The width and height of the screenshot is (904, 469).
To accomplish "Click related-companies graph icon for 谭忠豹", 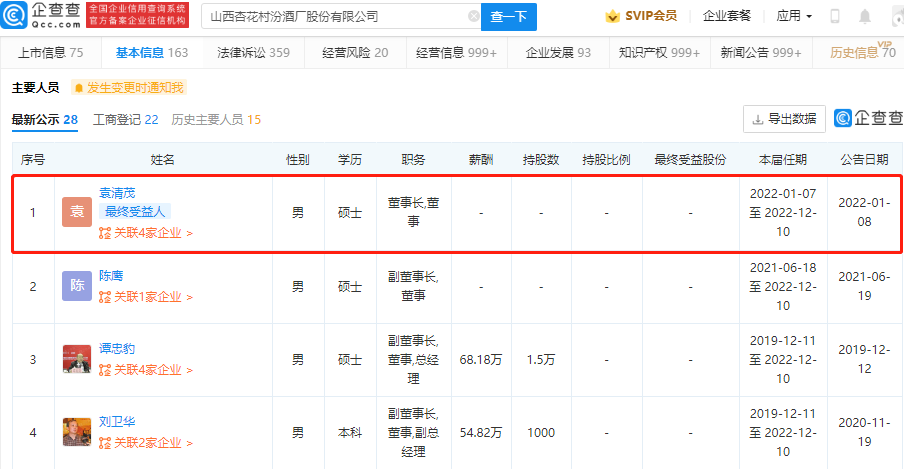I will click(104, 370).
